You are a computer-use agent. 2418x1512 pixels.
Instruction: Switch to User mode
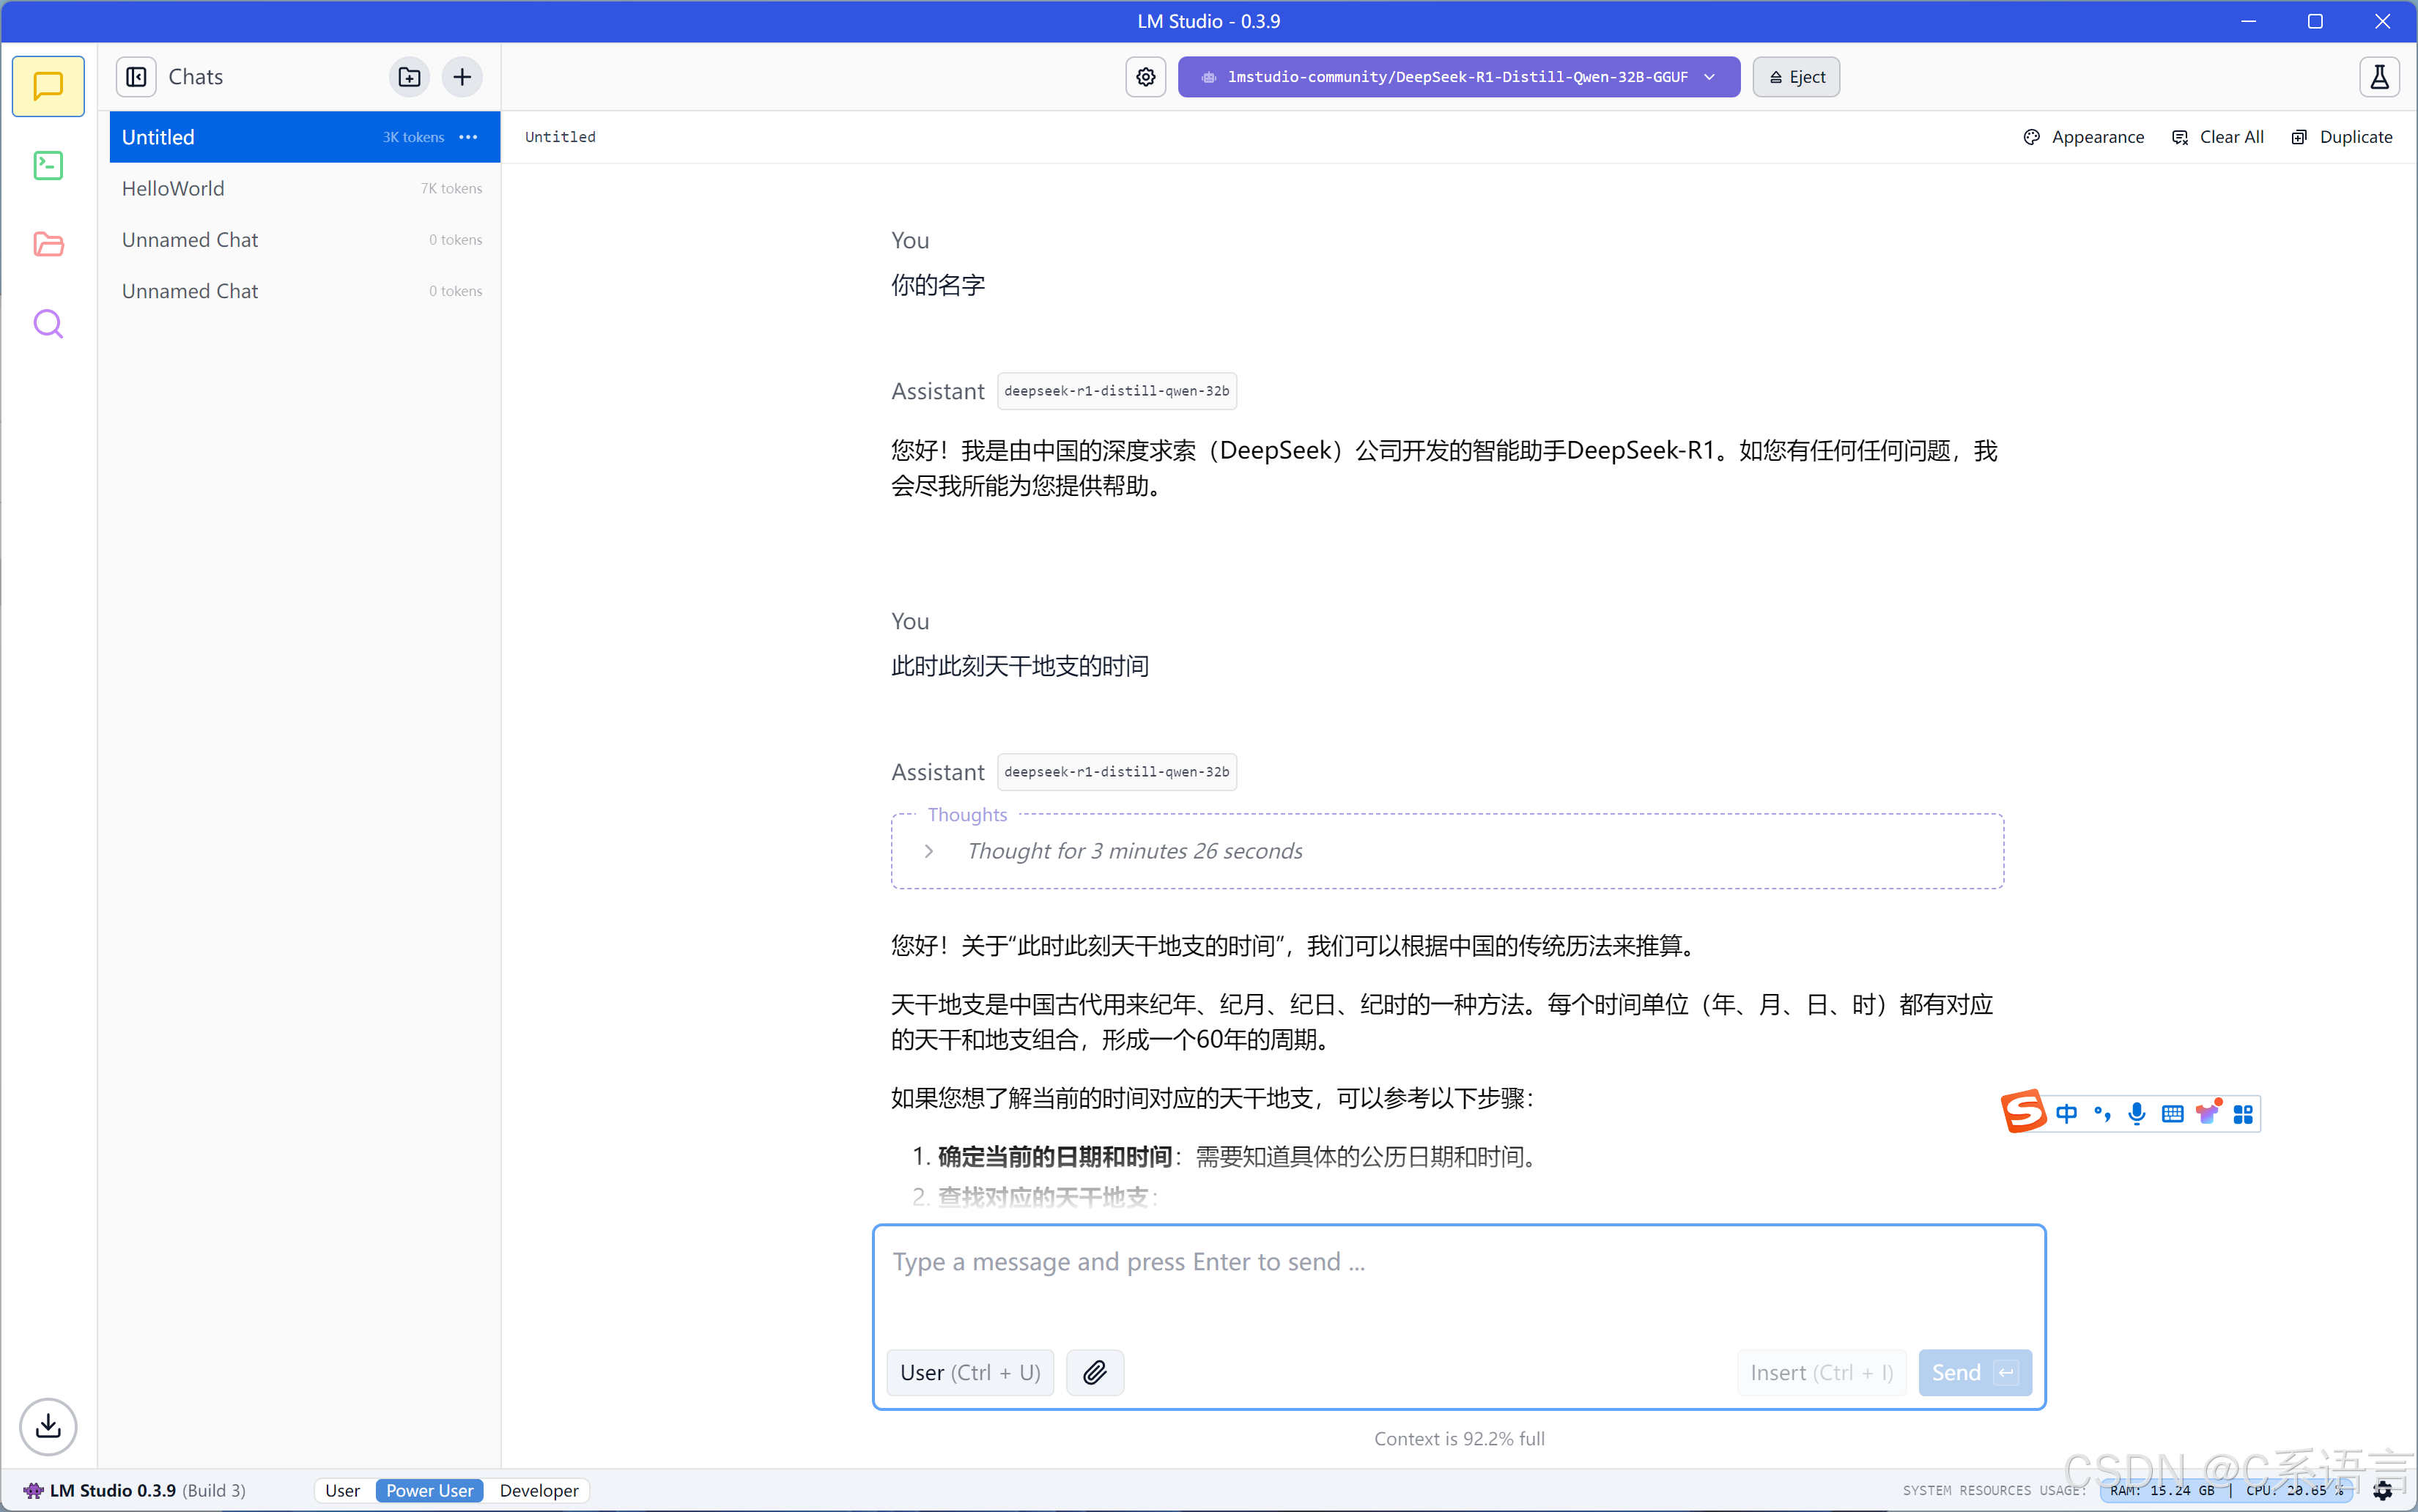343,1490
